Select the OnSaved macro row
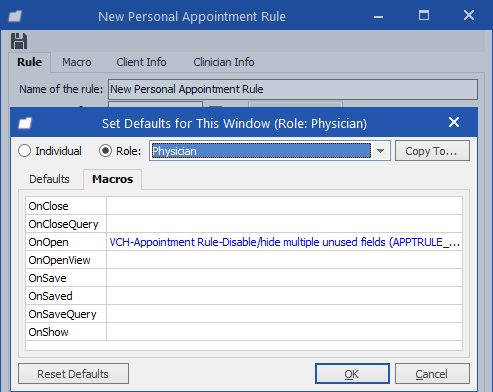The height and width of the screenshot is (392, 493). pyautogui.click(x=244, y=296)
